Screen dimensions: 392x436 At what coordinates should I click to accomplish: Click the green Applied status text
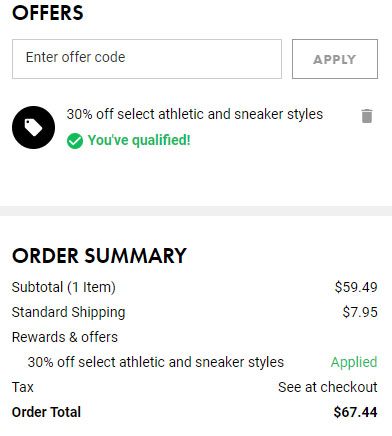pyautogui.click(x=354, y=362)
